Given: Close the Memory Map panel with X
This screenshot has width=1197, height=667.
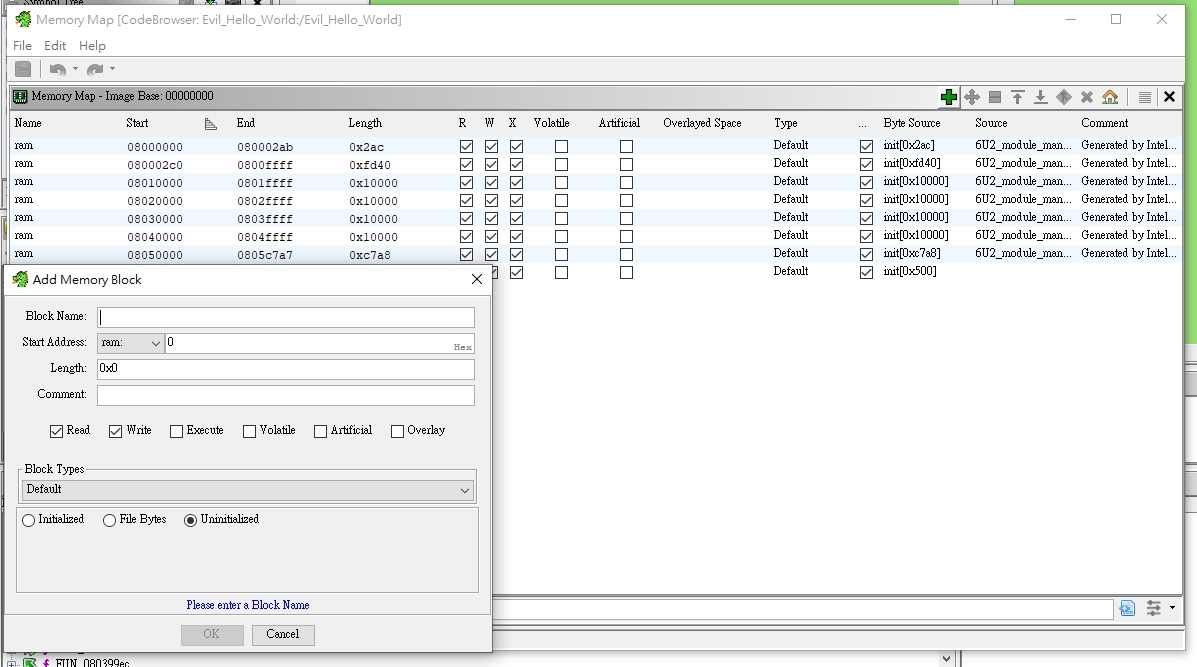Looking at the screenshot, I should tap(1170, 97).
